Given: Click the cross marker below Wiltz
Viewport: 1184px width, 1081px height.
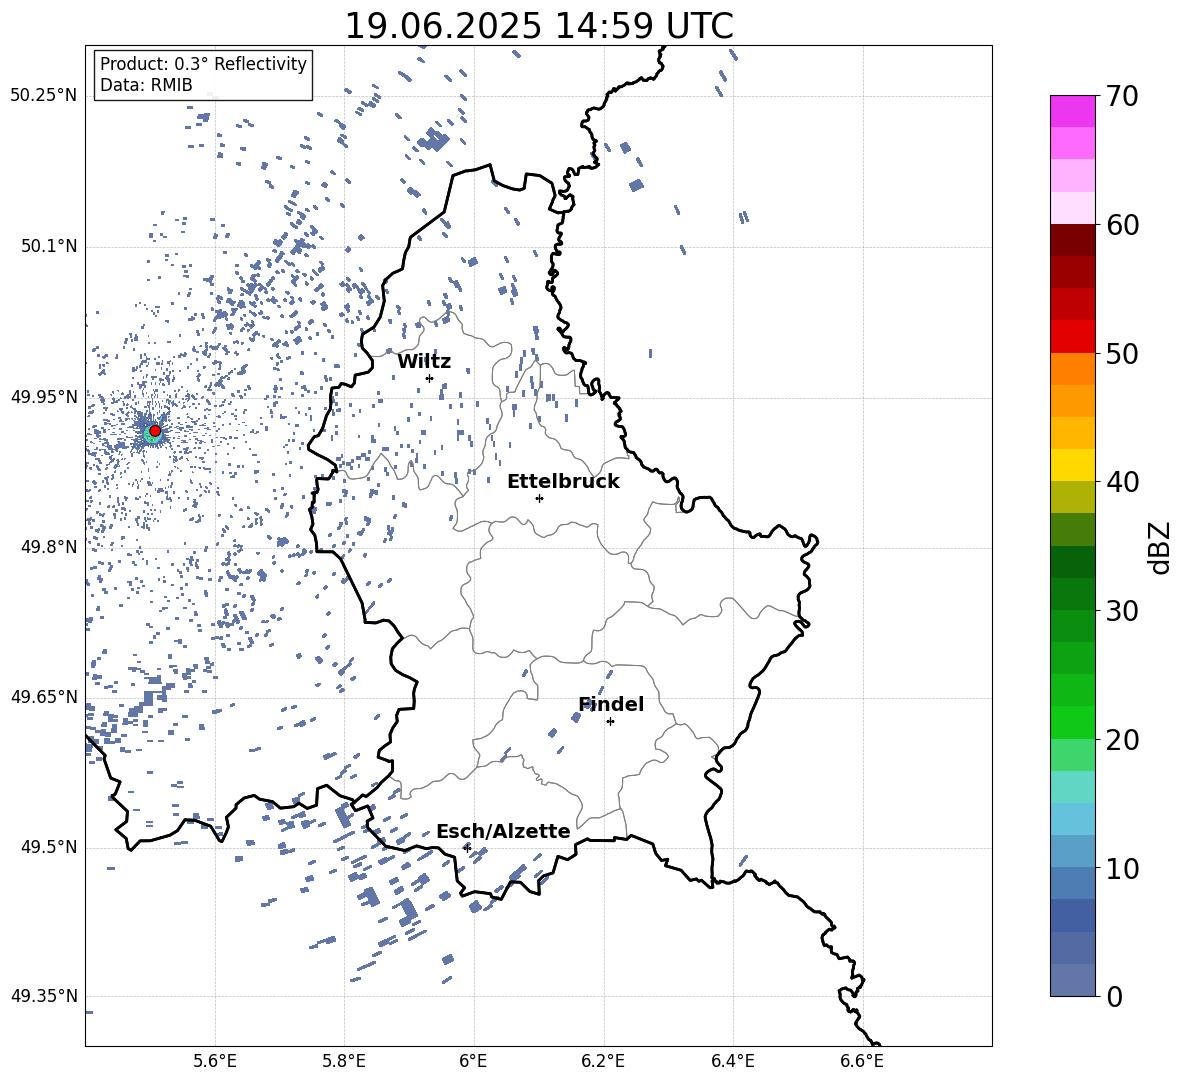Looking at the screenshot, I should pyautogui.click(x=430, y=378).
